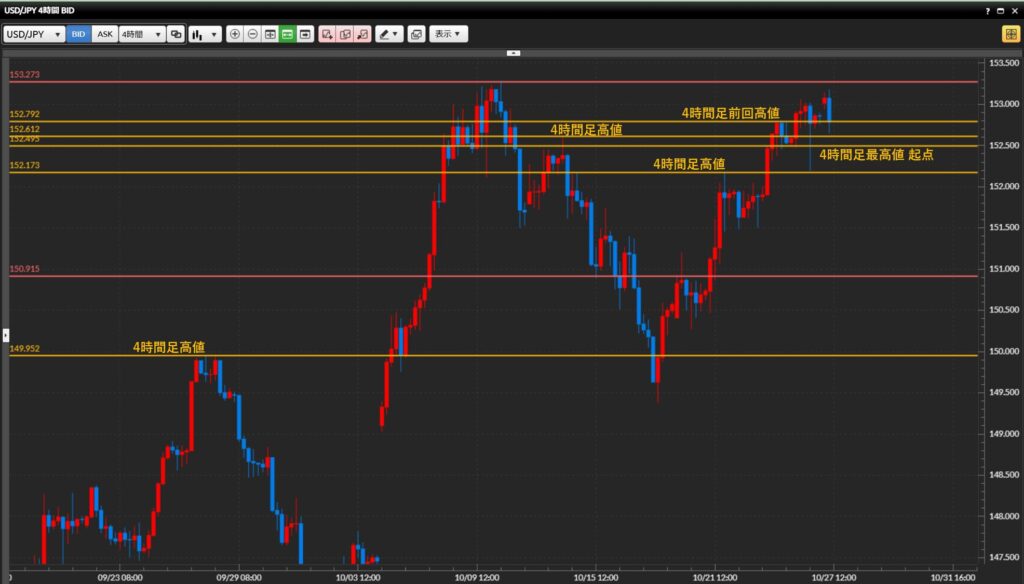1024x584 pixels.
Task: Click the zoom in magnifier icon
Action: click(235, 34)
